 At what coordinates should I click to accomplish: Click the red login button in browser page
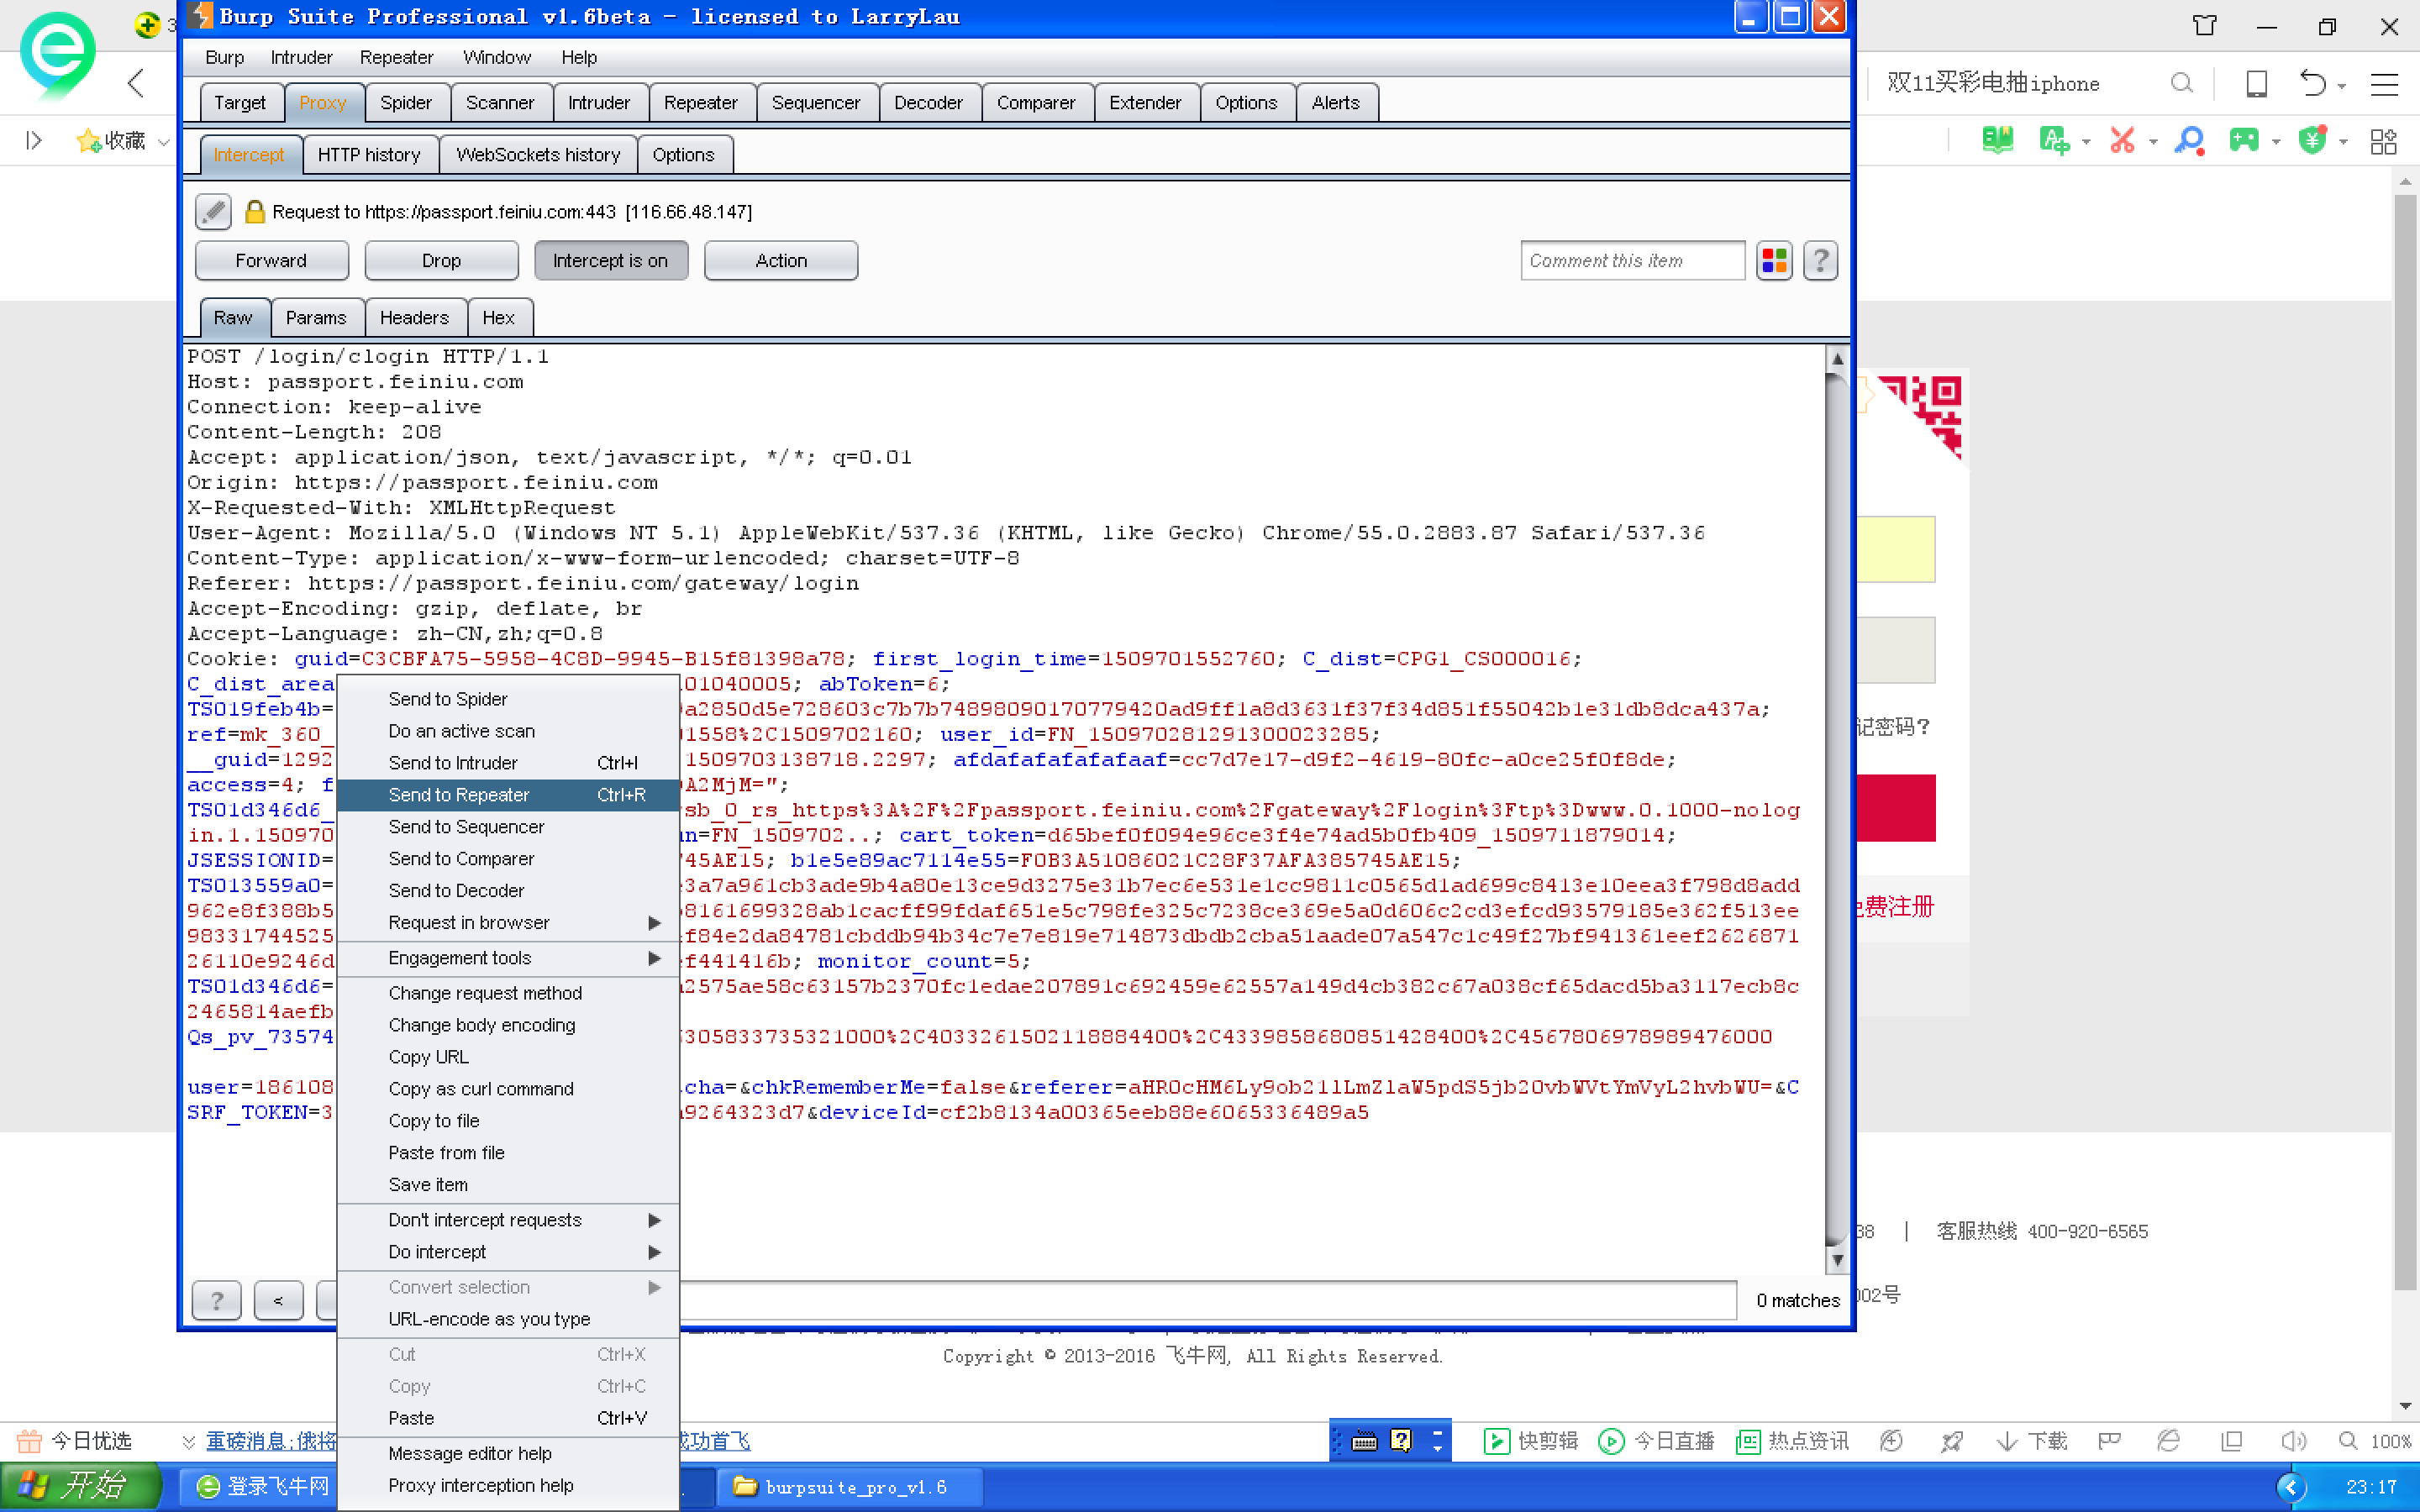[x=1896, y=808]
